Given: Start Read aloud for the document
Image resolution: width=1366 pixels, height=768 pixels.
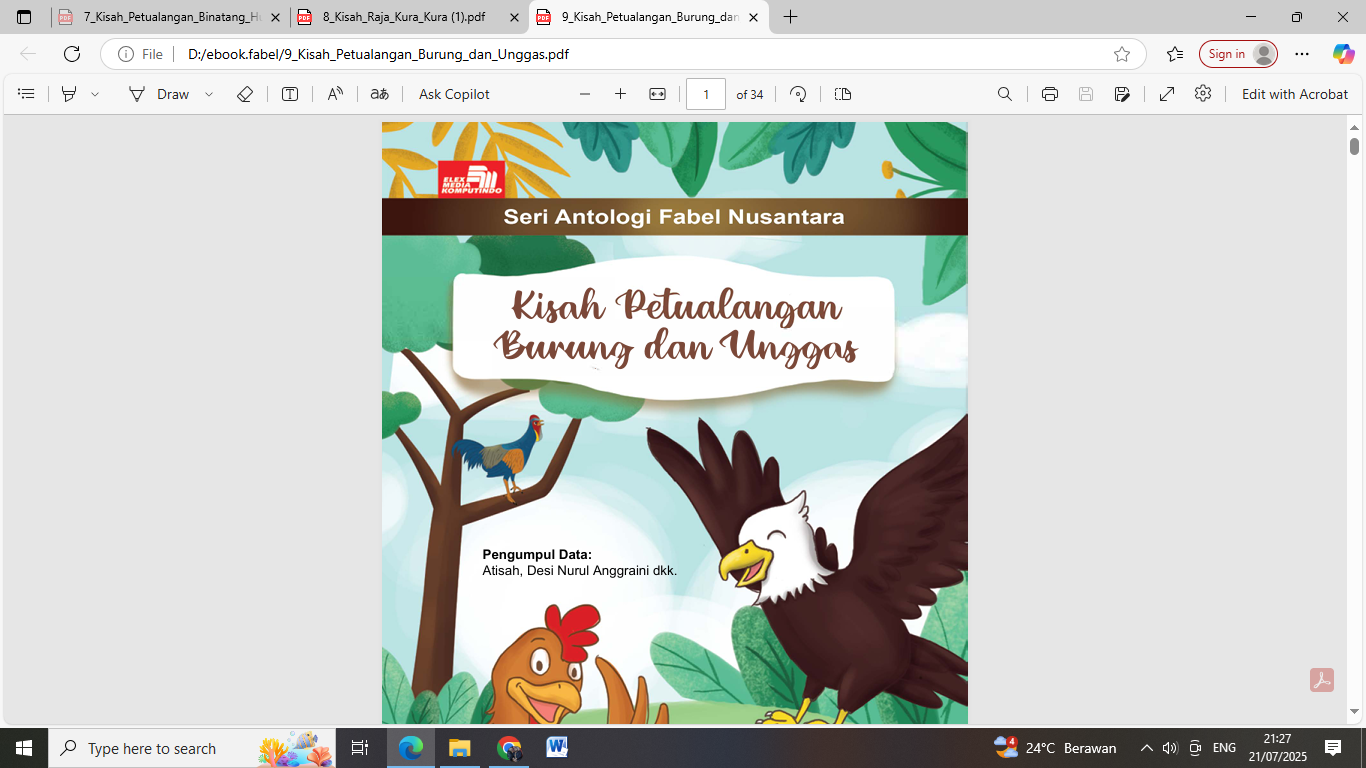Looking at the screenshot, I should coord(334,93).
